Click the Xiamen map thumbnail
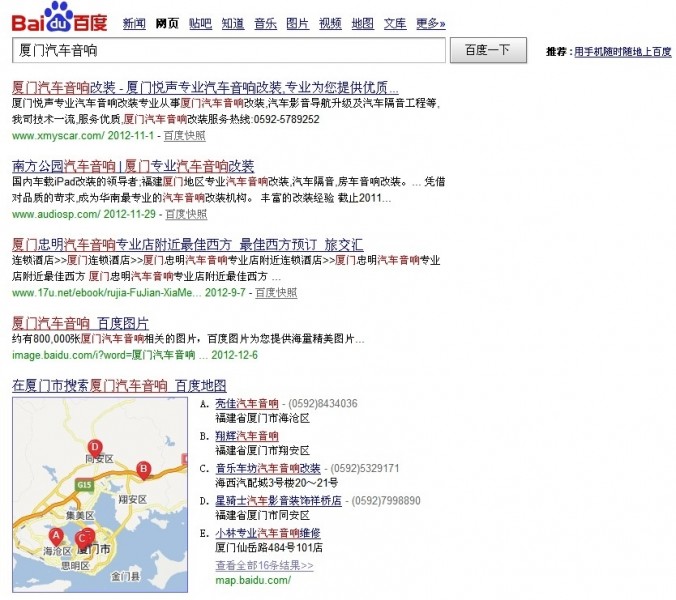This screenshot has width=676, height=600. click(x=100, y=495)
